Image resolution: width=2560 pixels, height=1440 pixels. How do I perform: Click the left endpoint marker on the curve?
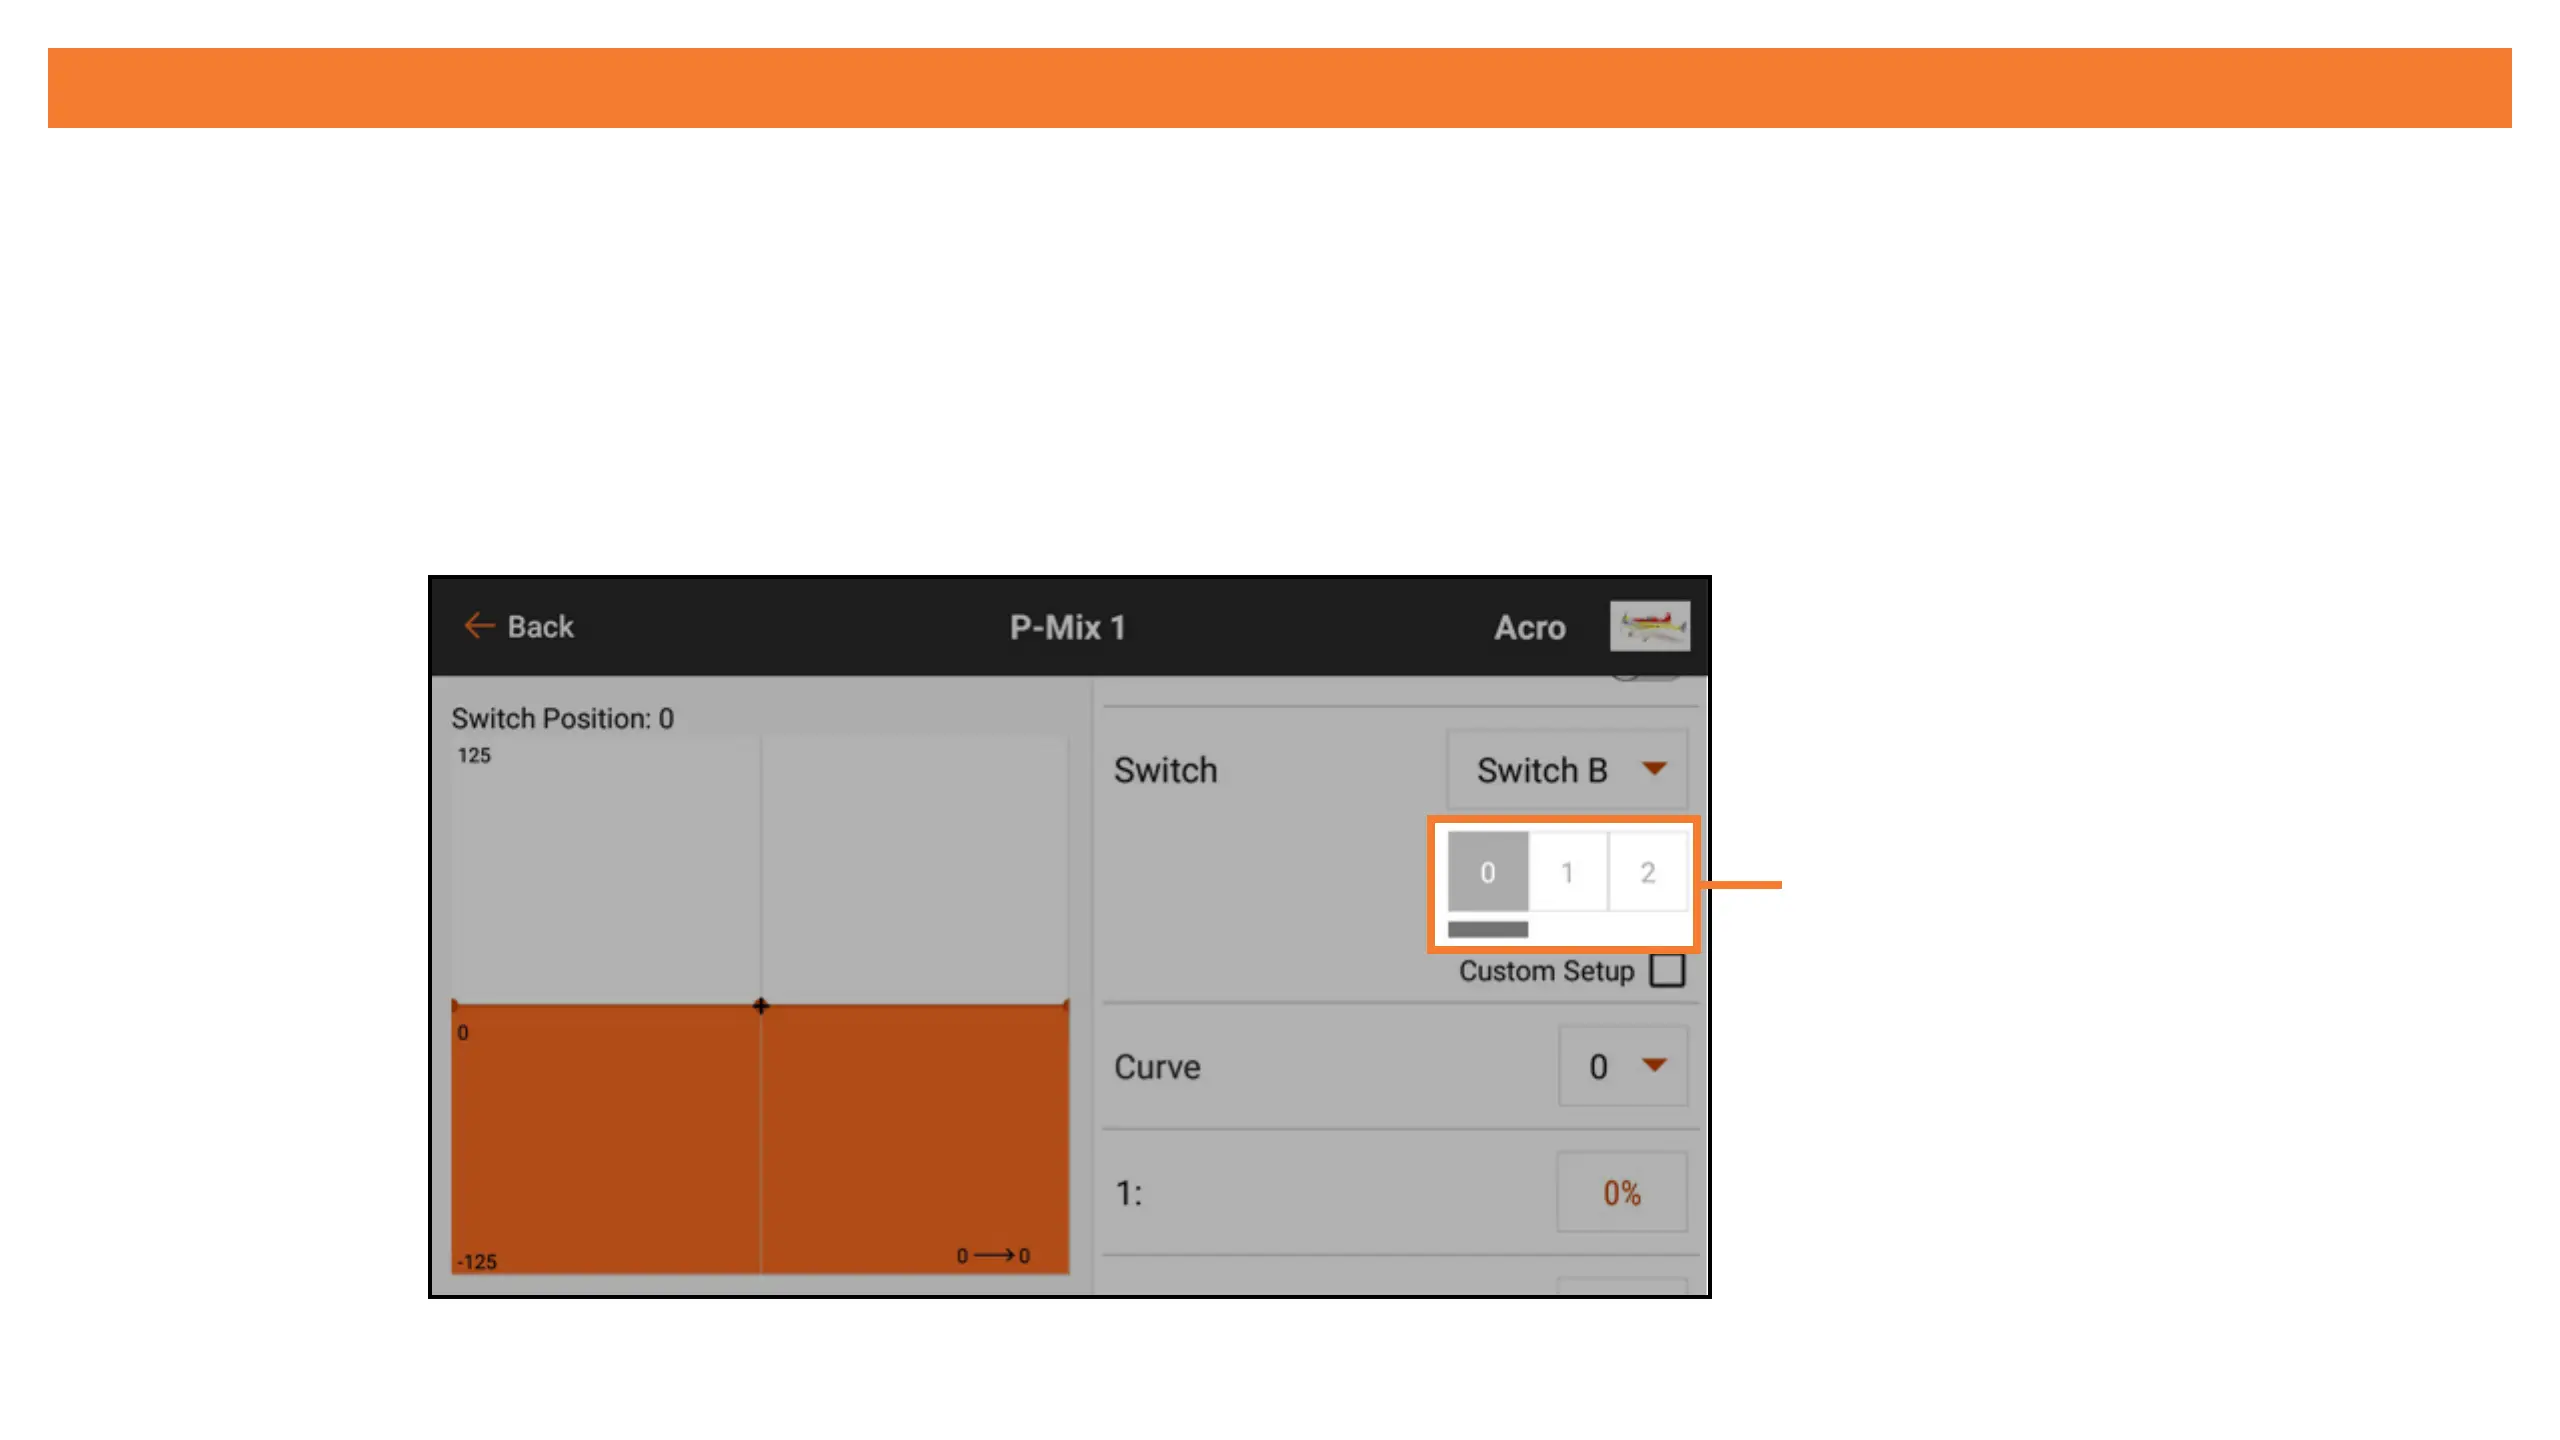click(456, 1005)
